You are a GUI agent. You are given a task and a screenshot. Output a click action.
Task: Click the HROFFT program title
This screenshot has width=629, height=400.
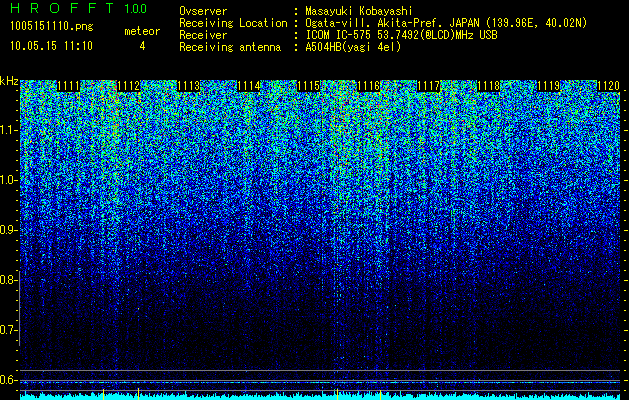pos(63,8)
